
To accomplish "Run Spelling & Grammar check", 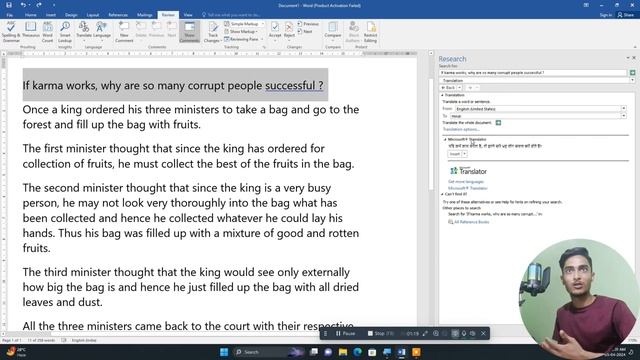I will click(x=11, y=32).
